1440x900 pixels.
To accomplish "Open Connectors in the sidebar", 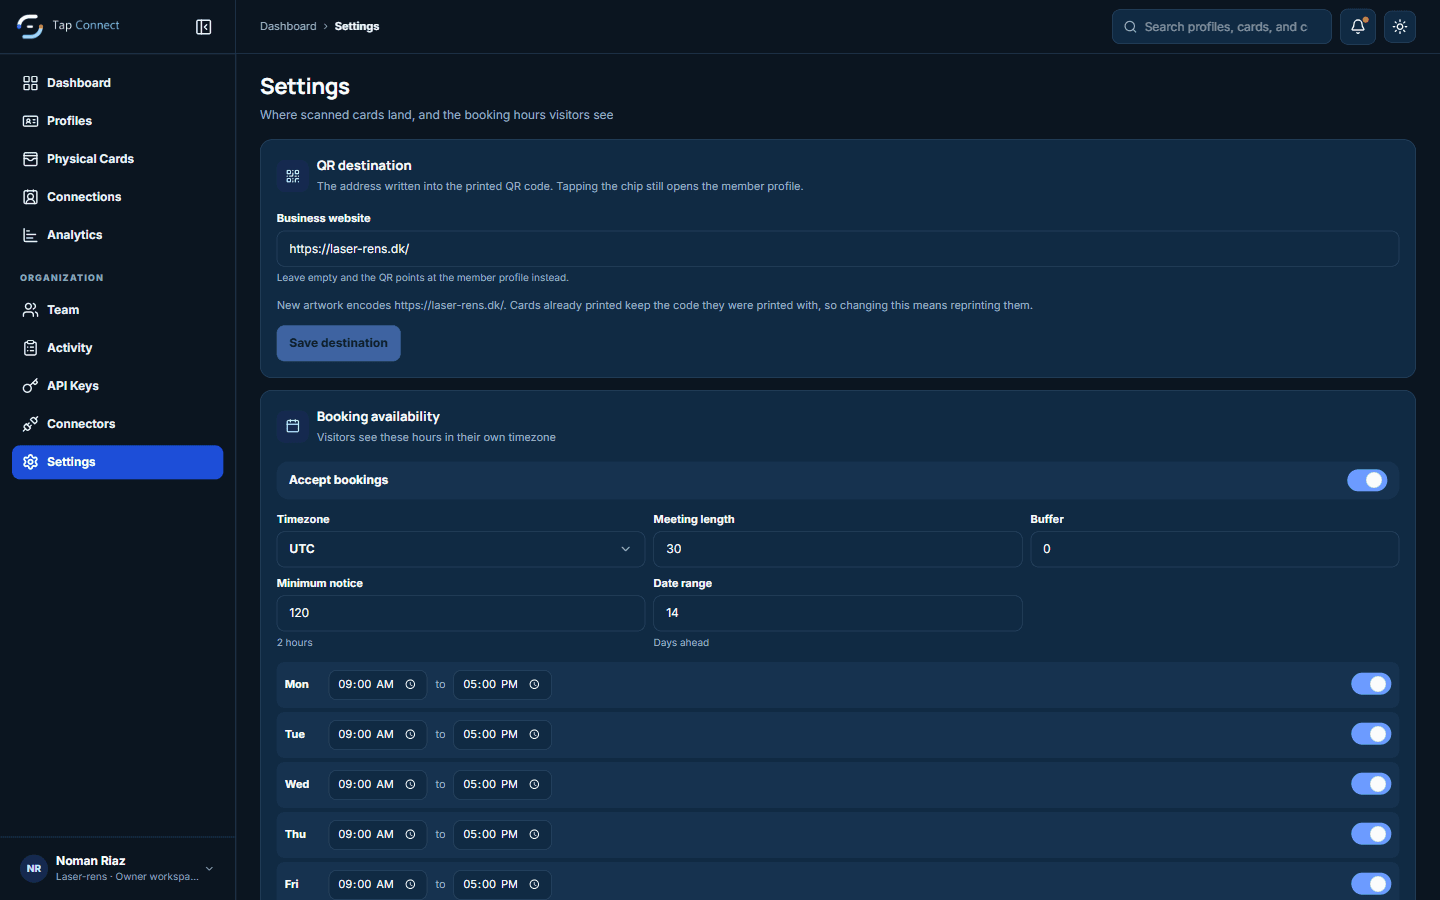I will pyautogui.click(x=118, y=424).
